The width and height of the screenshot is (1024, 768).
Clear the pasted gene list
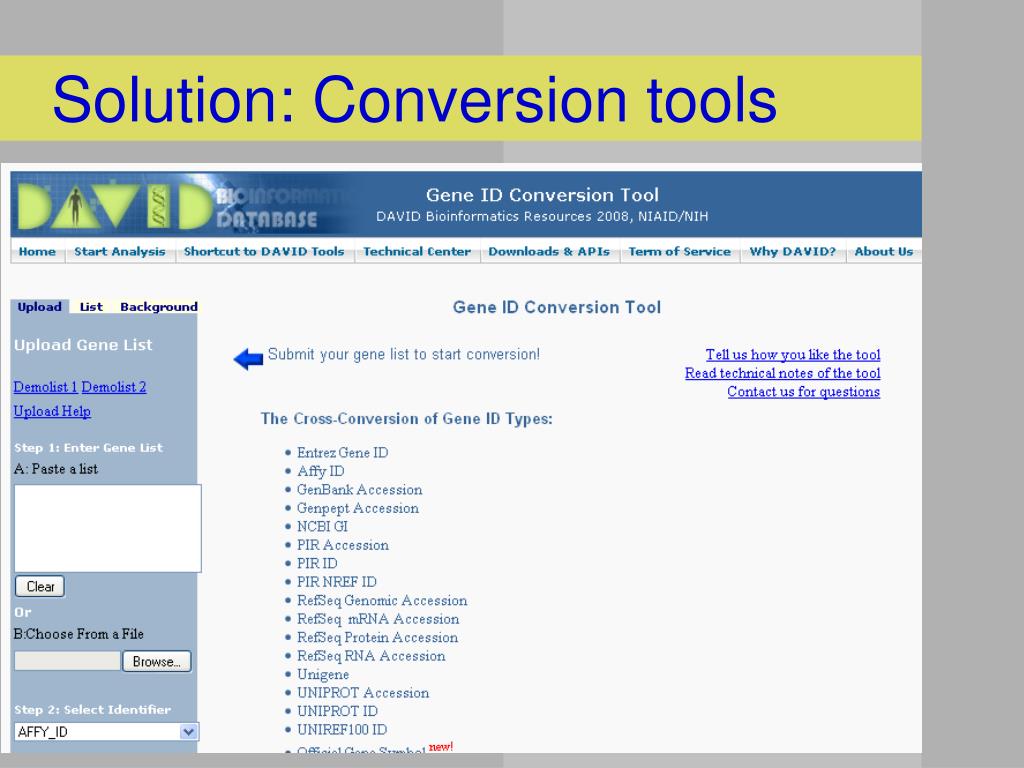[x=40, y=586]
